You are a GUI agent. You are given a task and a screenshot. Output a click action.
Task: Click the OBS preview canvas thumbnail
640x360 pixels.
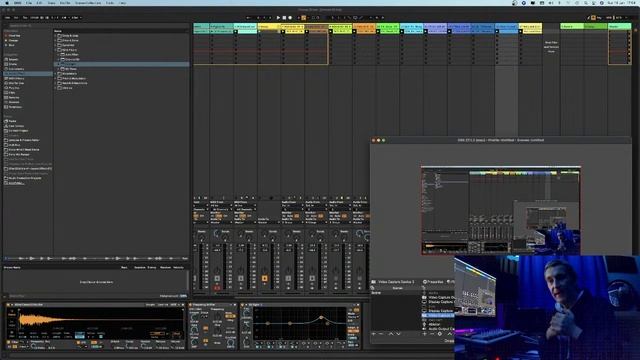(x=501, y=211)
